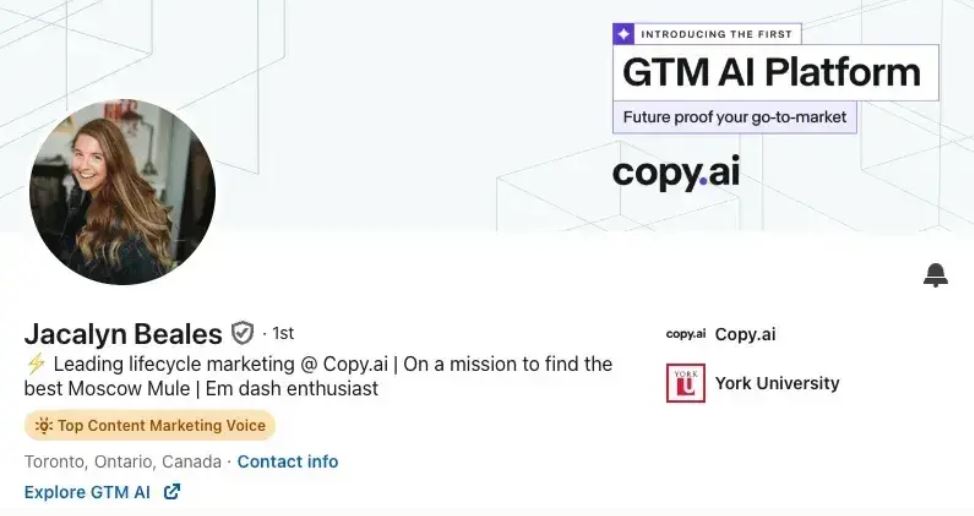Click the lightning bolt emoji in the headline
This screenshot has width=974, height=516.
(35, 364)
